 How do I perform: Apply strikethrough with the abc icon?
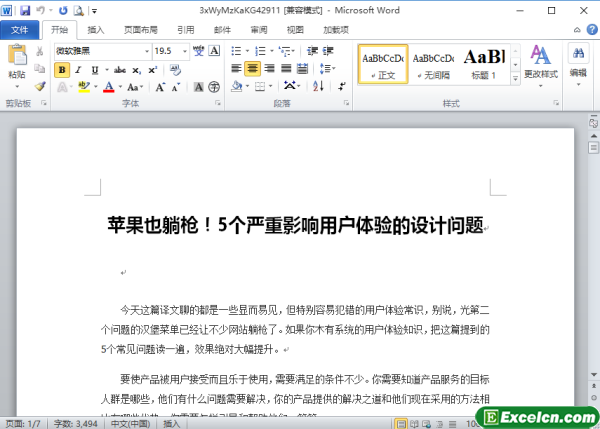(x=120, y=70)
